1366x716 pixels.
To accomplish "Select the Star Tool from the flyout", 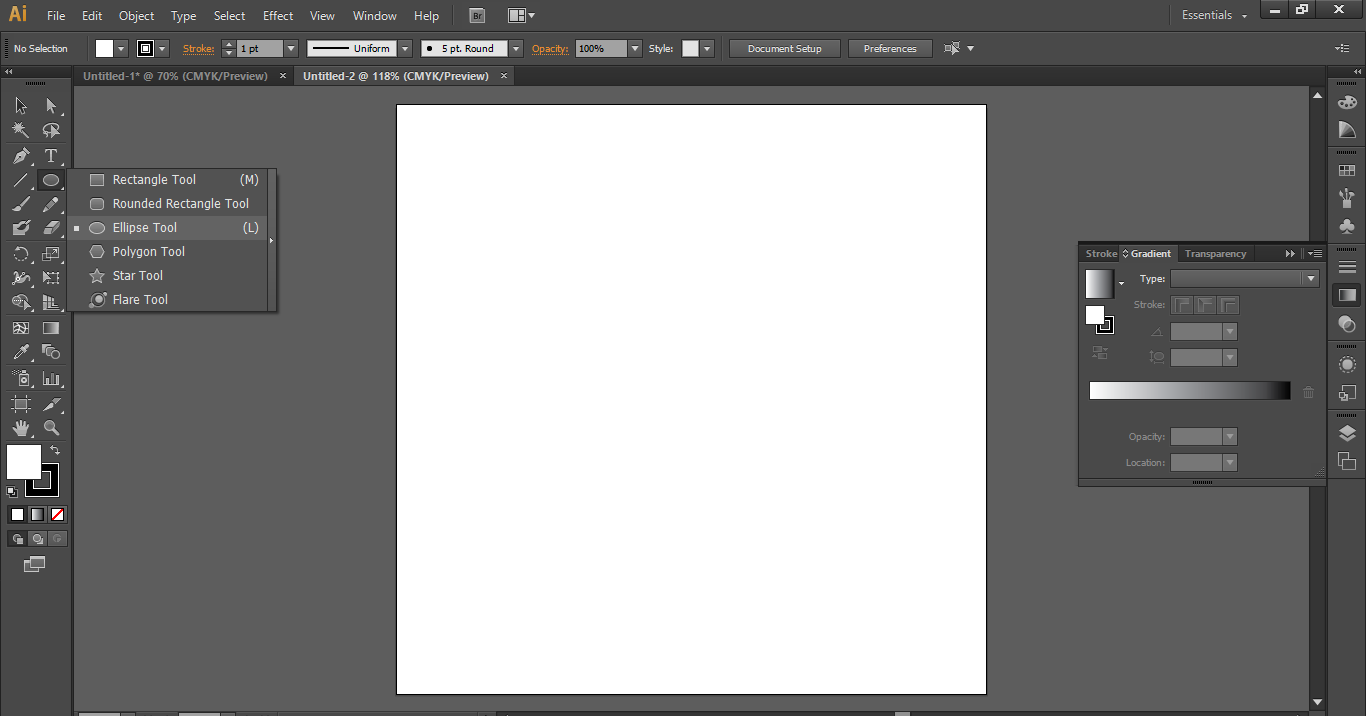I will pos(140,275).
